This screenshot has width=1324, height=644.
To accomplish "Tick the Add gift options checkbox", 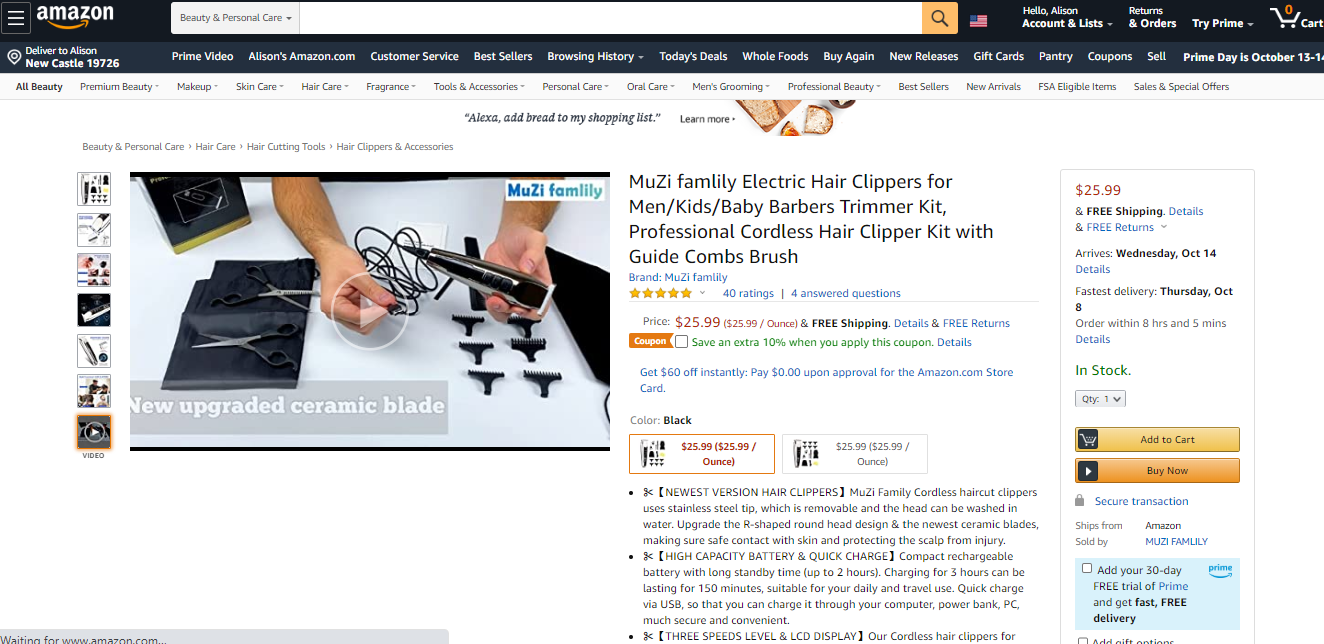I will coord(1083,641).
